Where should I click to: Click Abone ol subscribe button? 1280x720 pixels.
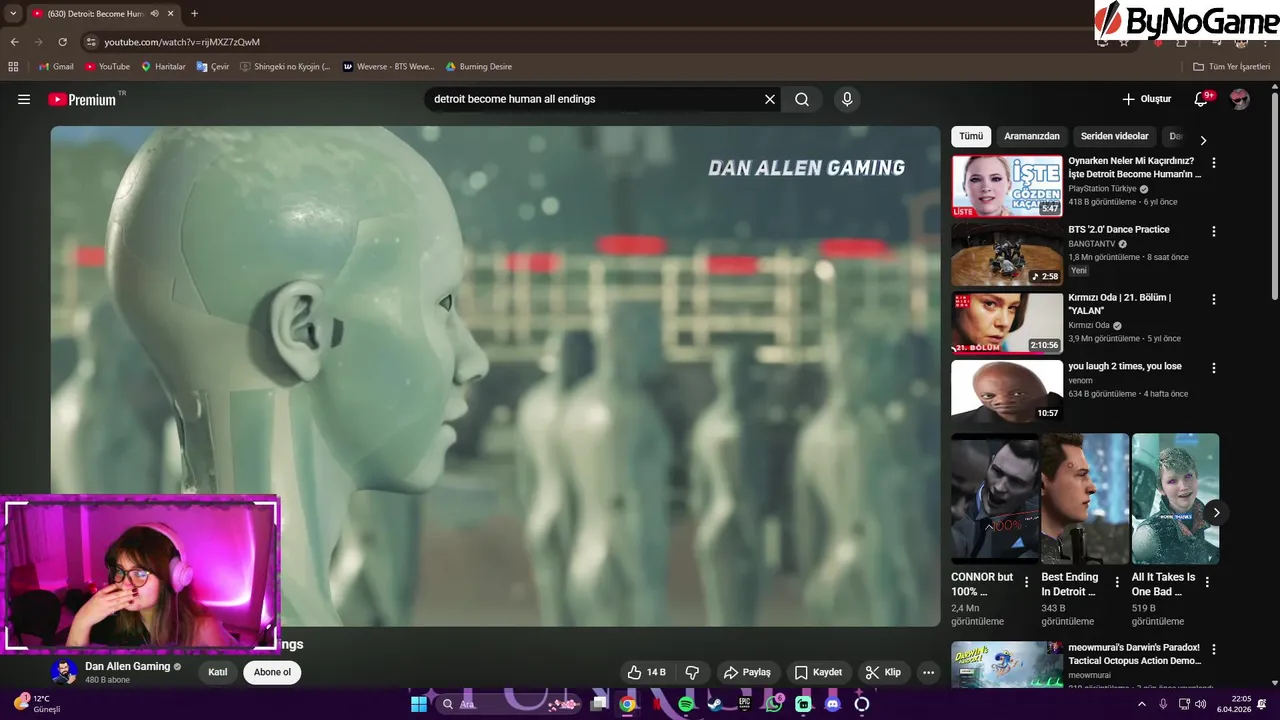tap(272, 672)
